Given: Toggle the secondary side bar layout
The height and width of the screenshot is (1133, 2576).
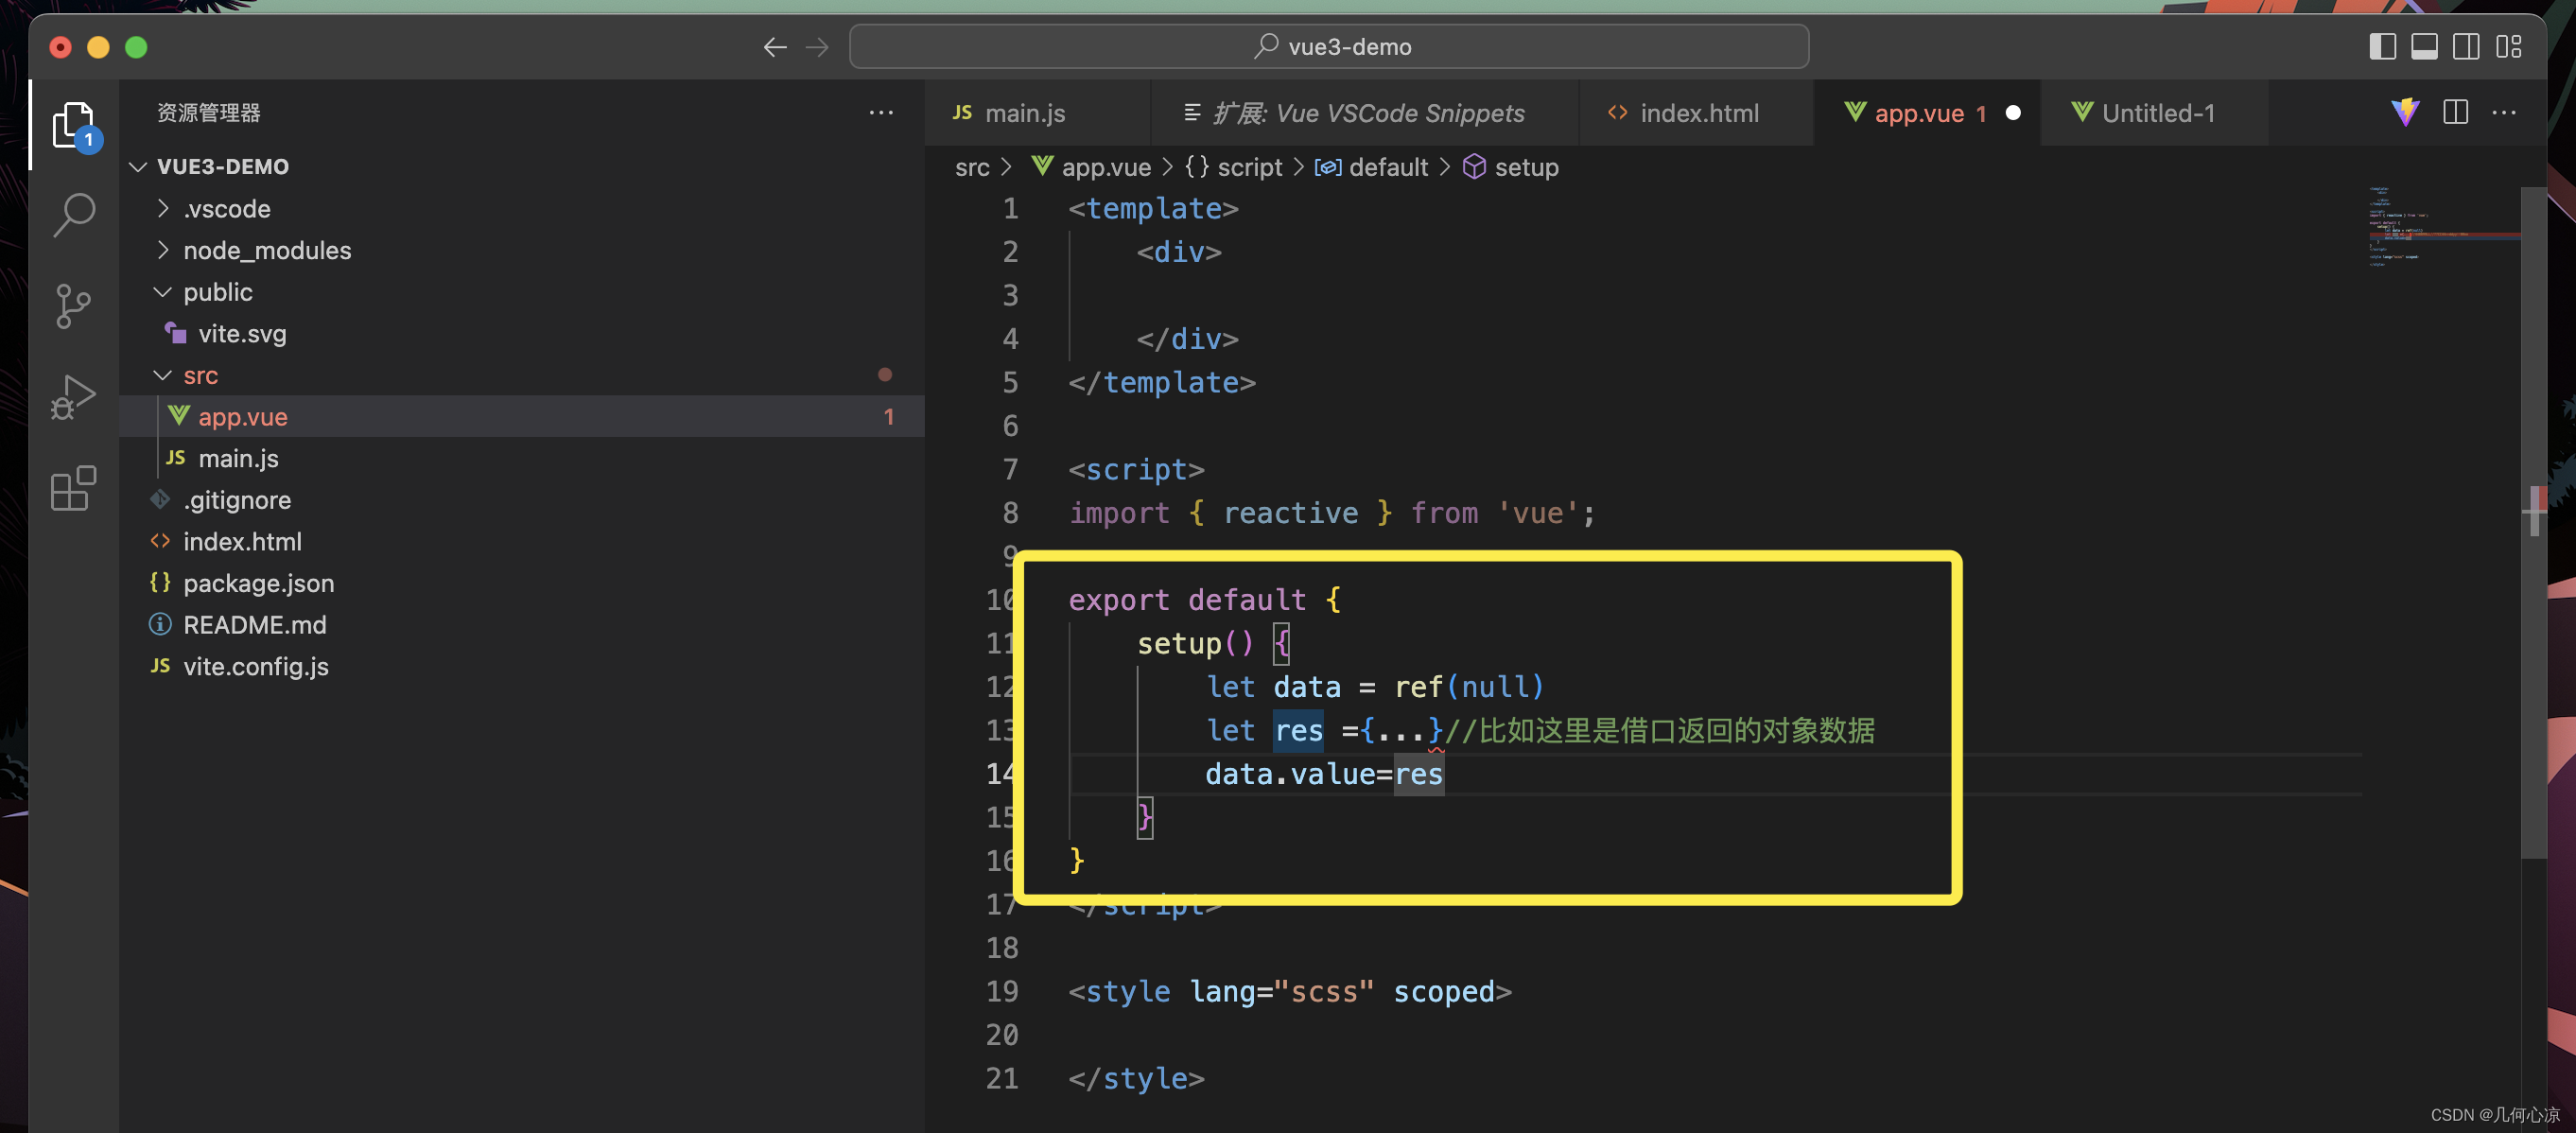Looking at the screenshot, I should coord(2466,46).
